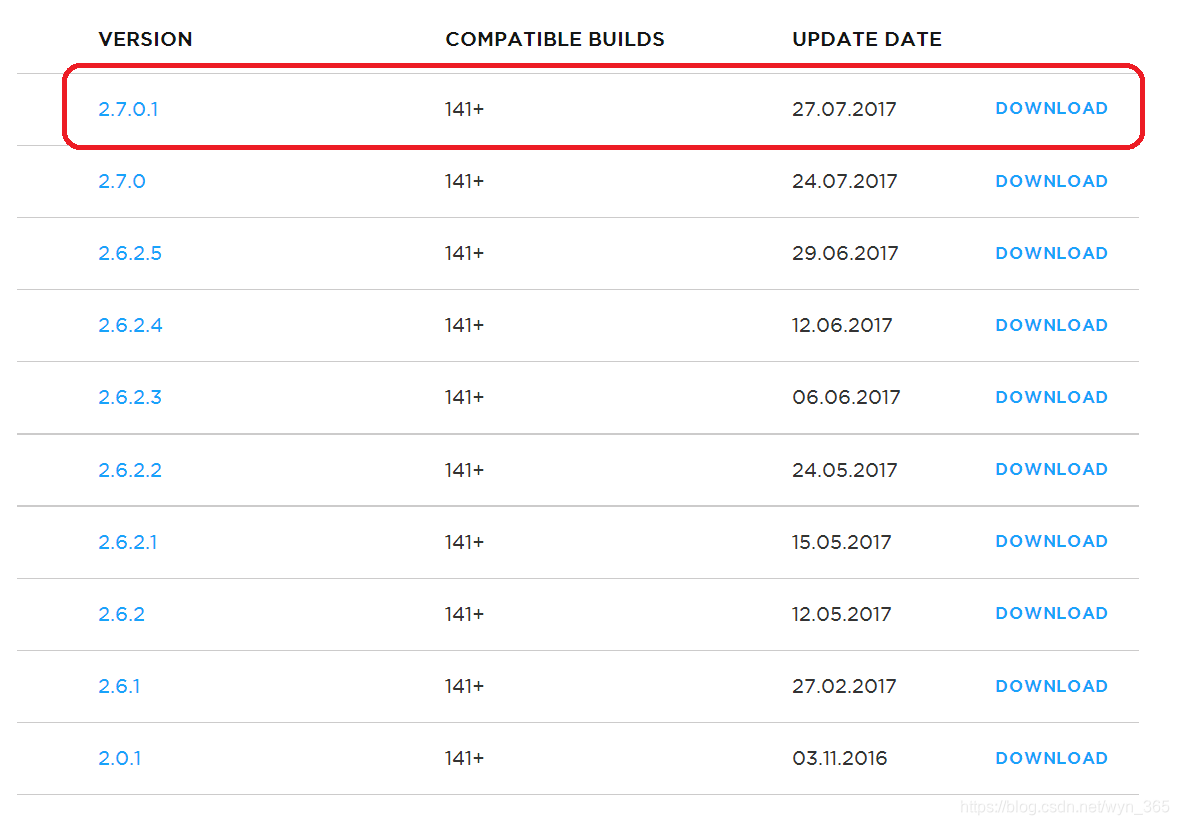Open version 2.6.2.1 link
The image size is (1179, 825).
pos(128,542)
